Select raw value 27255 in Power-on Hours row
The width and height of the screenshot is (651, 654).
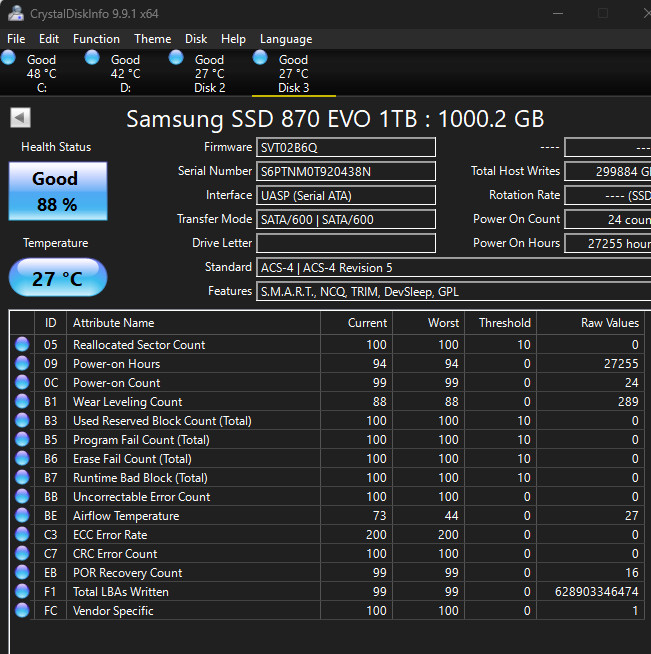[621, 364]
